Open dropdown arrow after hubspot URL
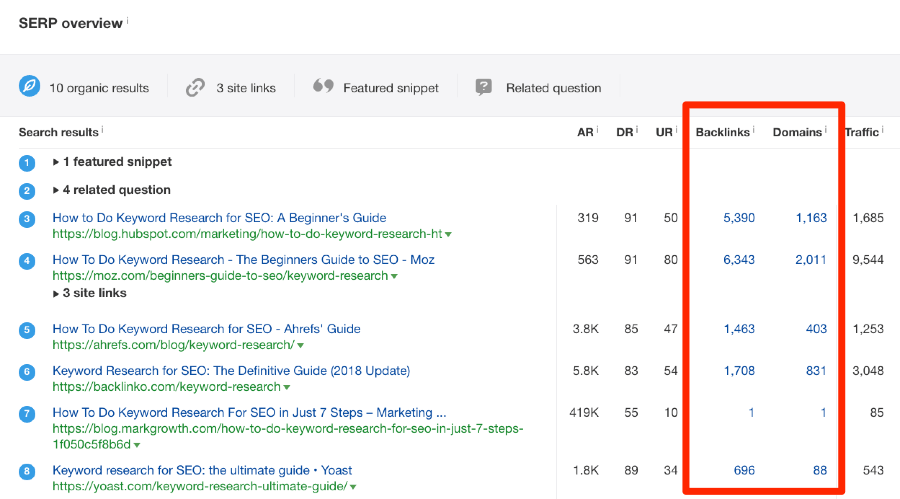 tap(448, 234)
